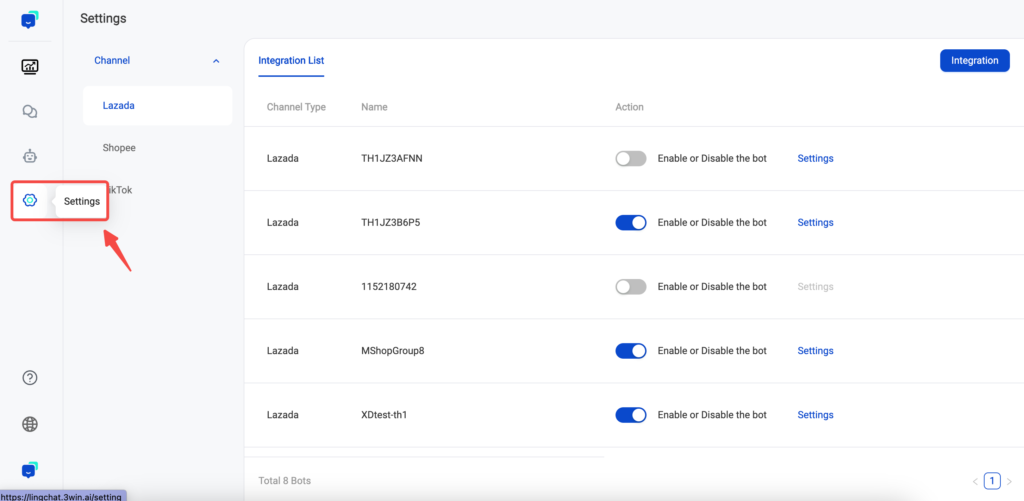
Task: Click the name TH1JZ3B6P5
Action: [x=391, y=222]
